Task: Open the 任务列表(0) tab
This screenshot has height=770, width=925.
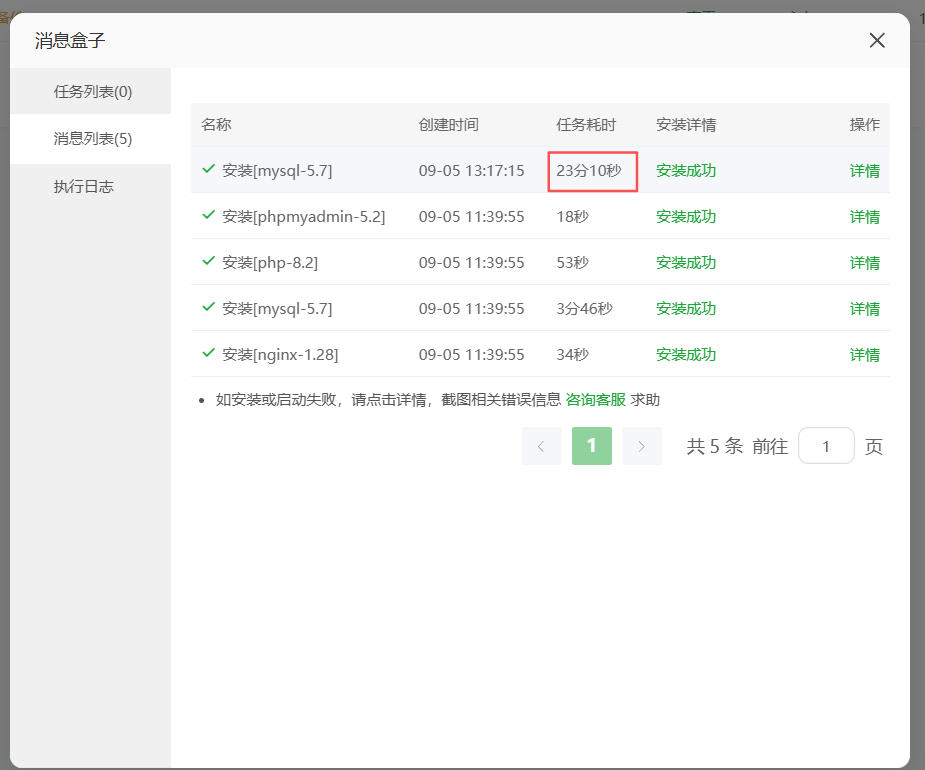Action: pos(92,92)
